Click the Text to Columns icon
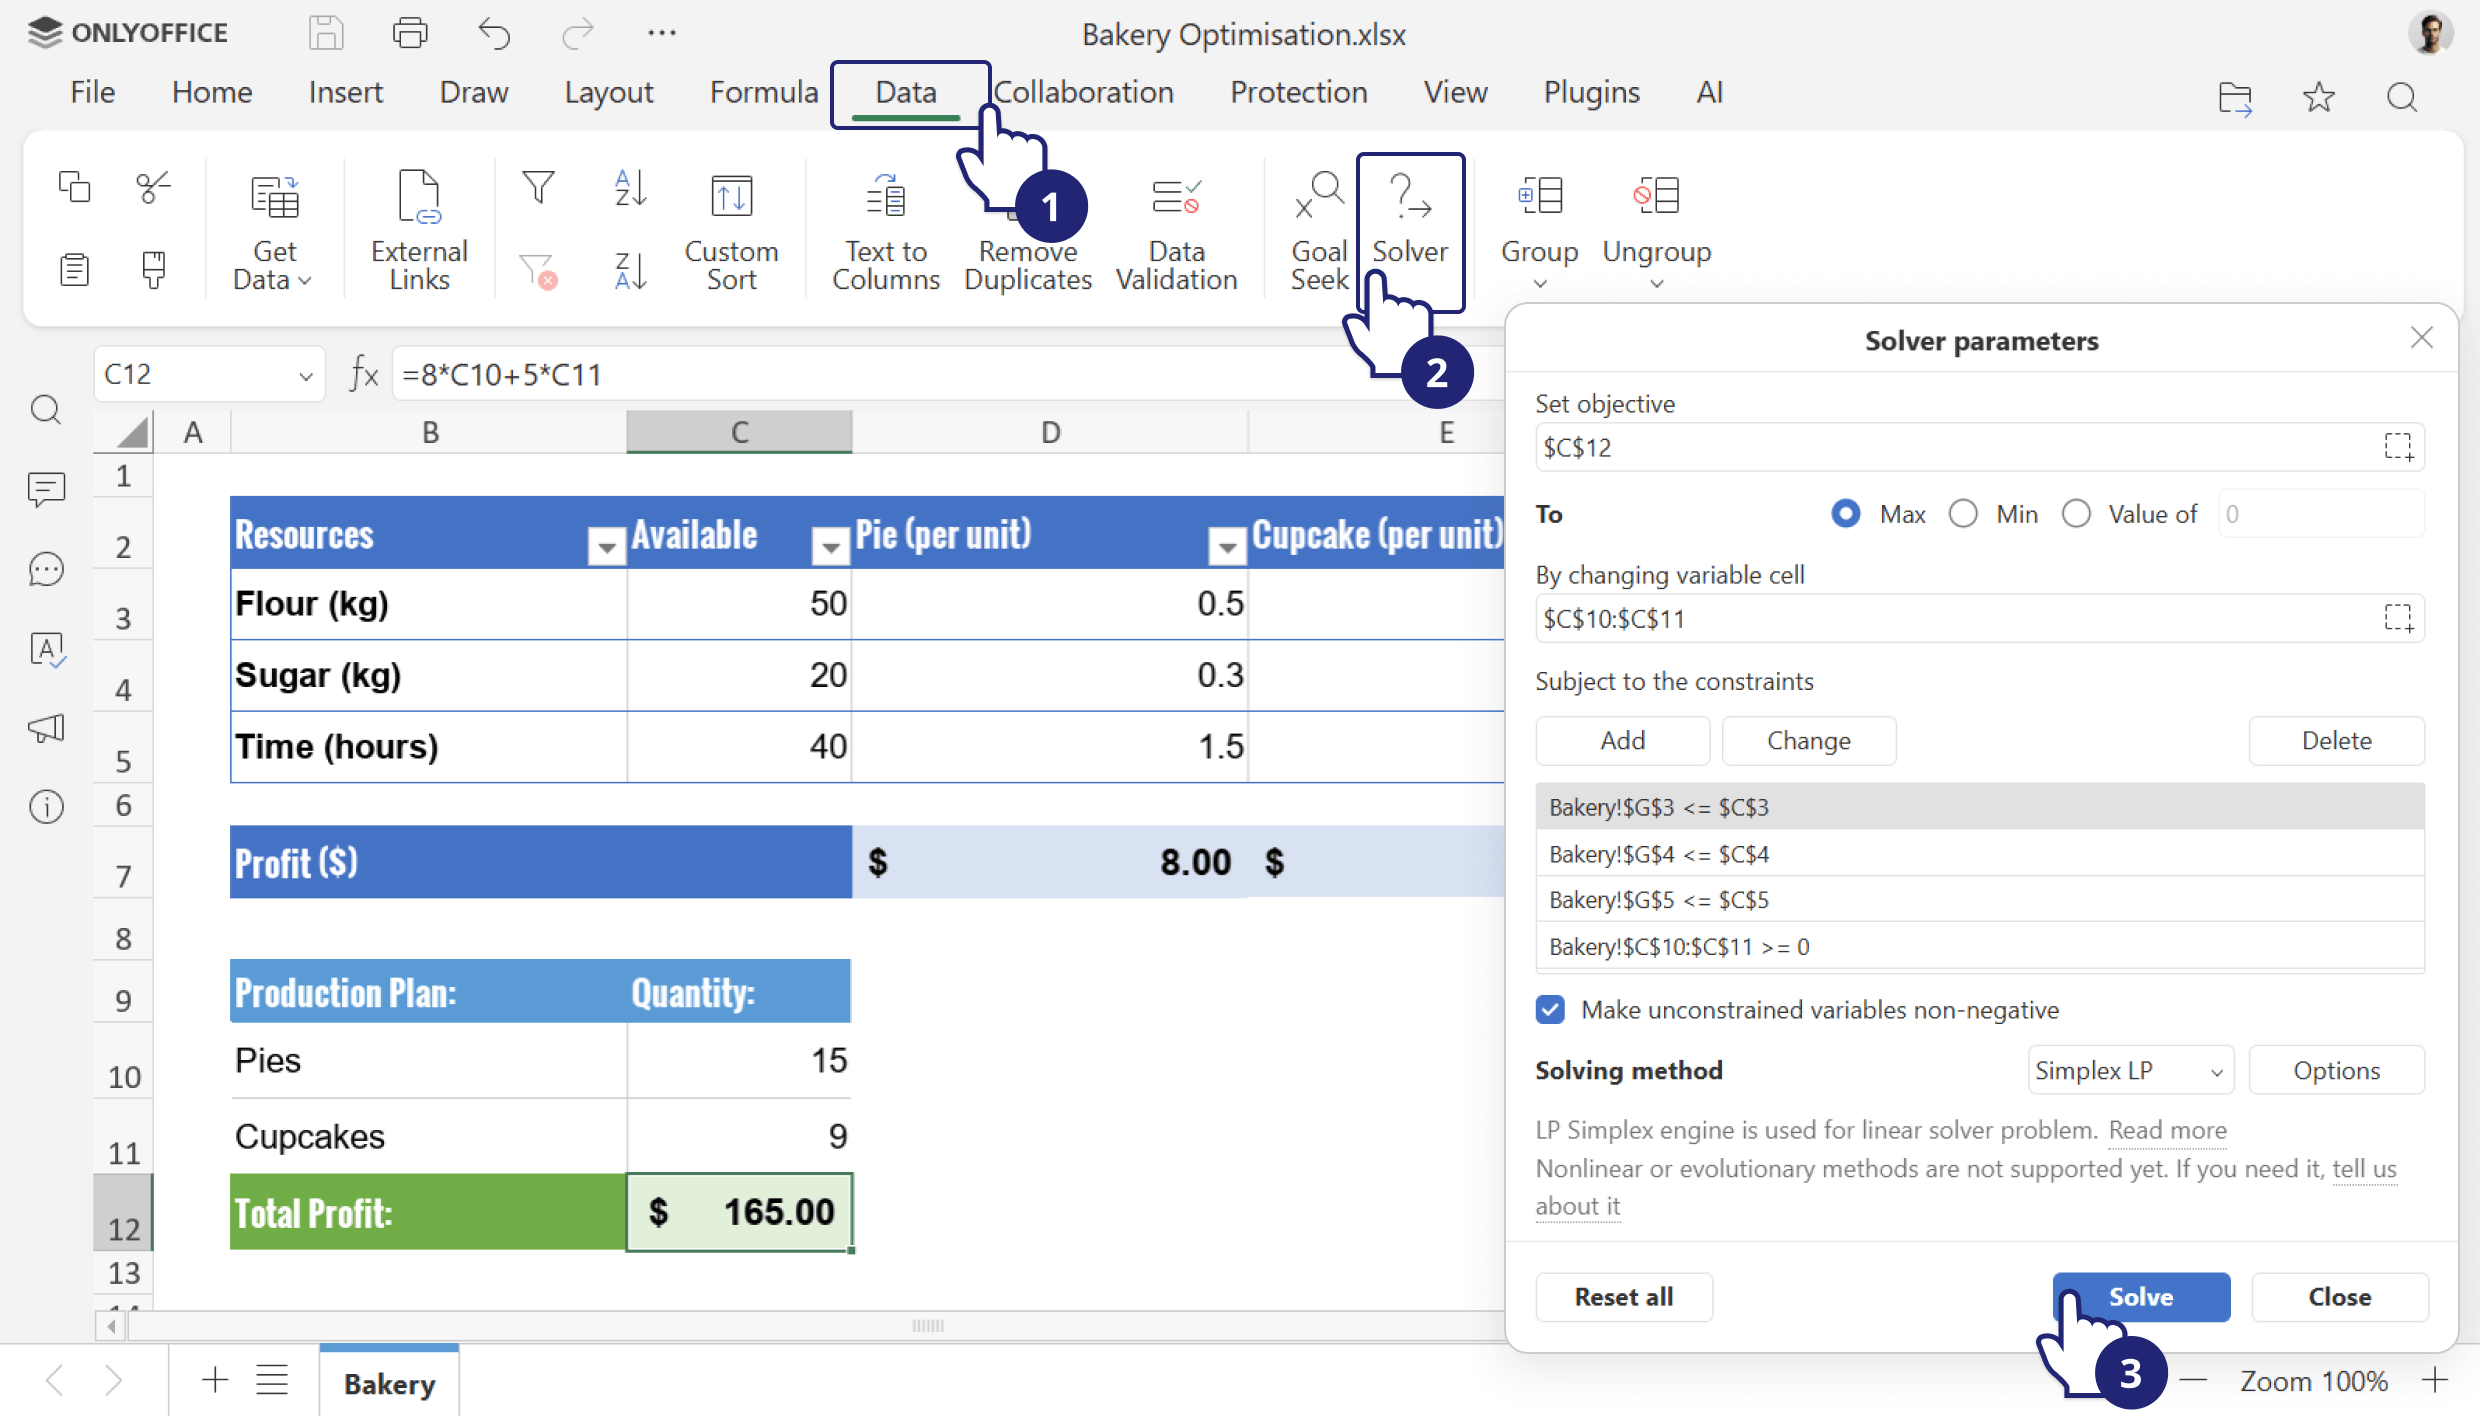The height and width of the screenshot is (1416, 2480). pos(885,197)
